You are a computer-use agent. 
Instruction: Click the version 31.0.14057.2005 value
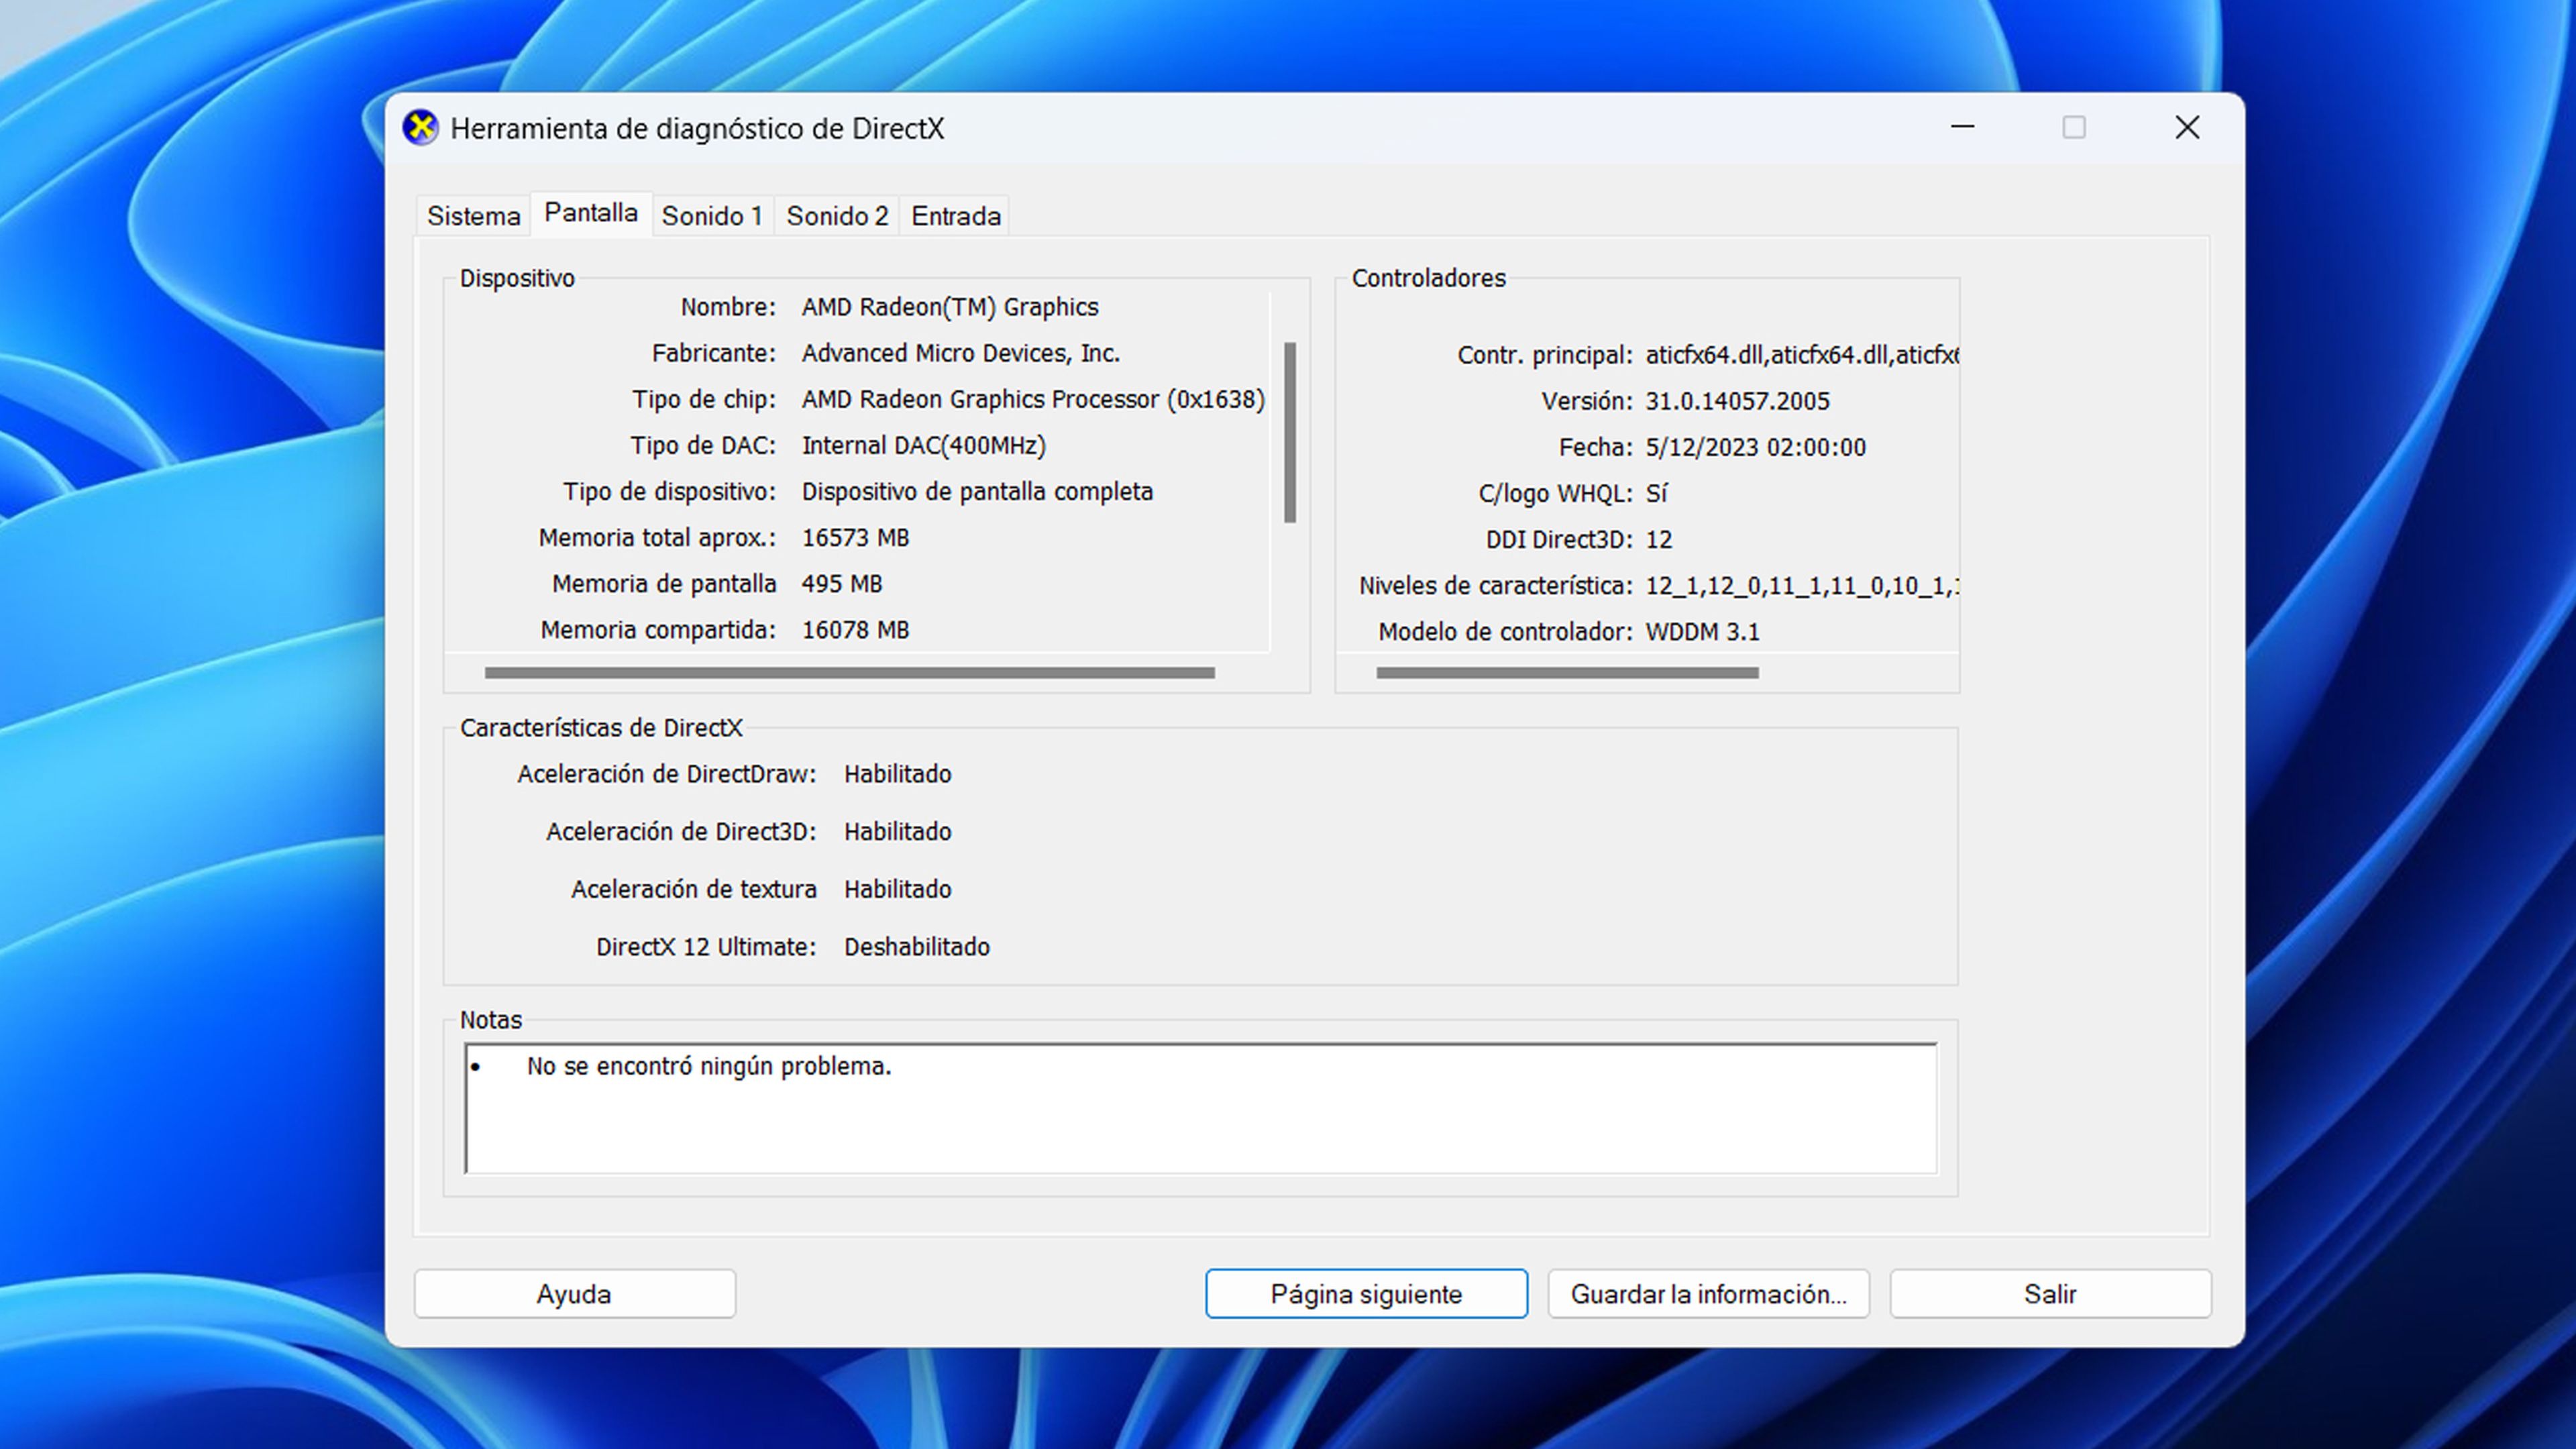(x=1737, y=401)
